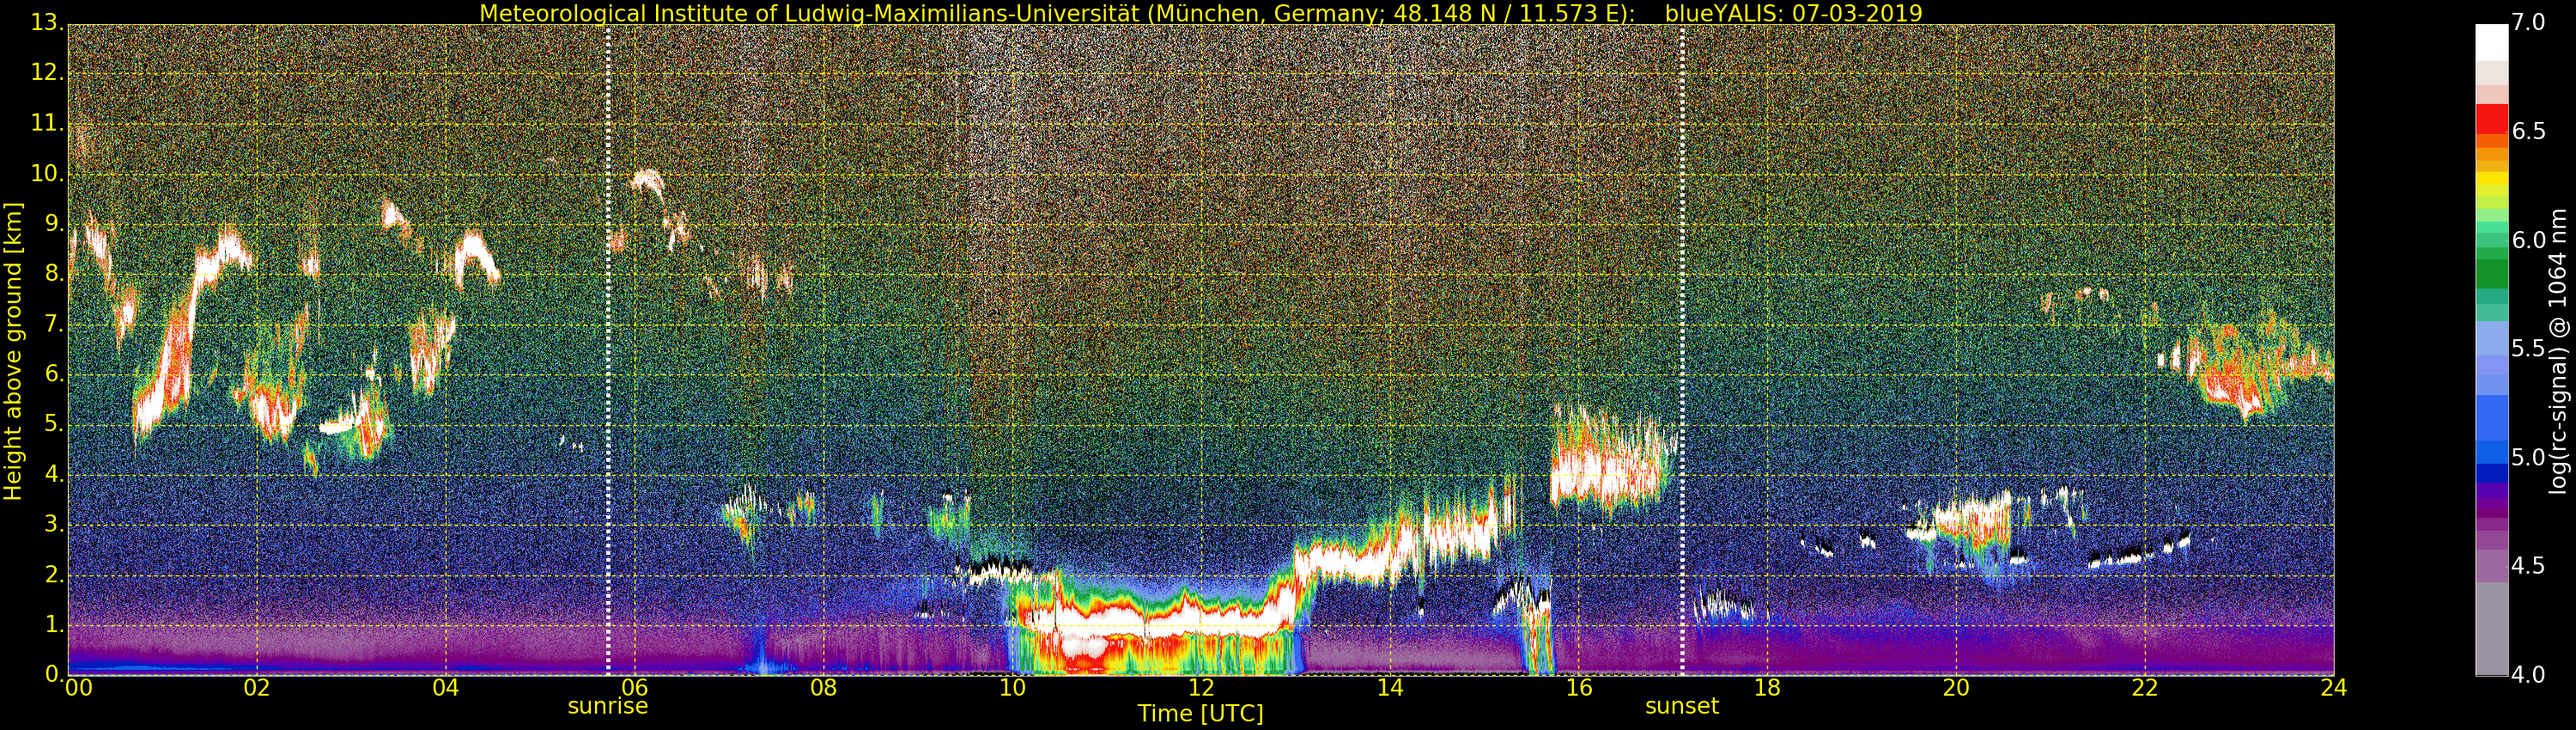Image resolution: width=2576 pixels, height=730 pixels.
Task: Click the 'Height above ground [km]' axis label
Action: tap(13, 351)
